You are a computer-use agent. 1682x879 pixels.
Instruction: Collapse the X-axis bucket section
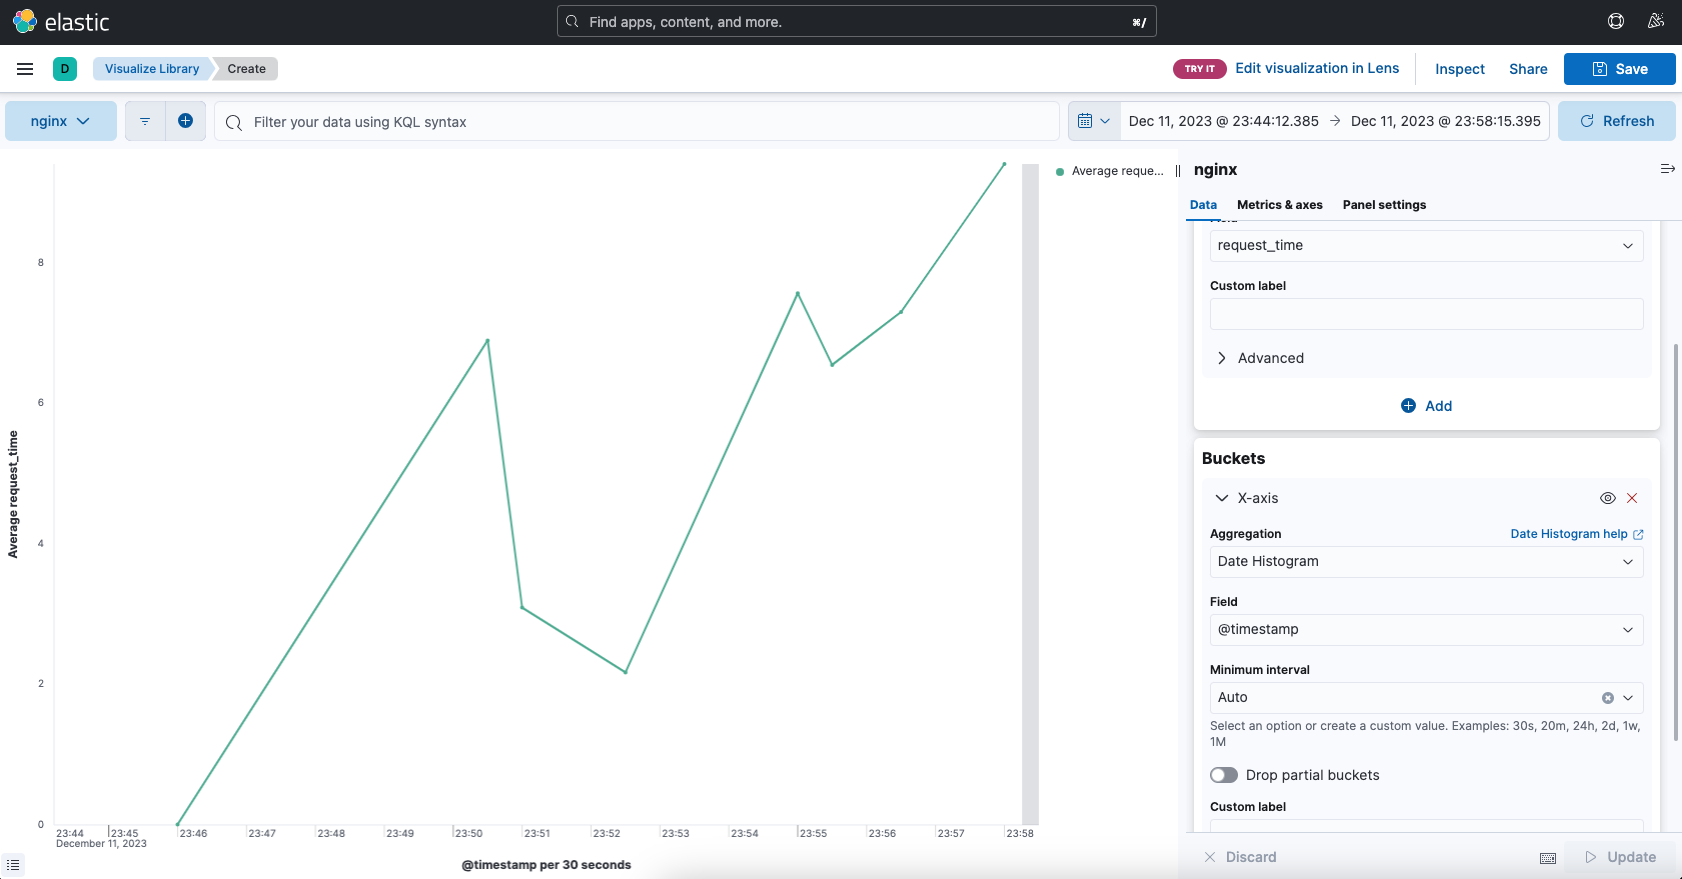1247,498
